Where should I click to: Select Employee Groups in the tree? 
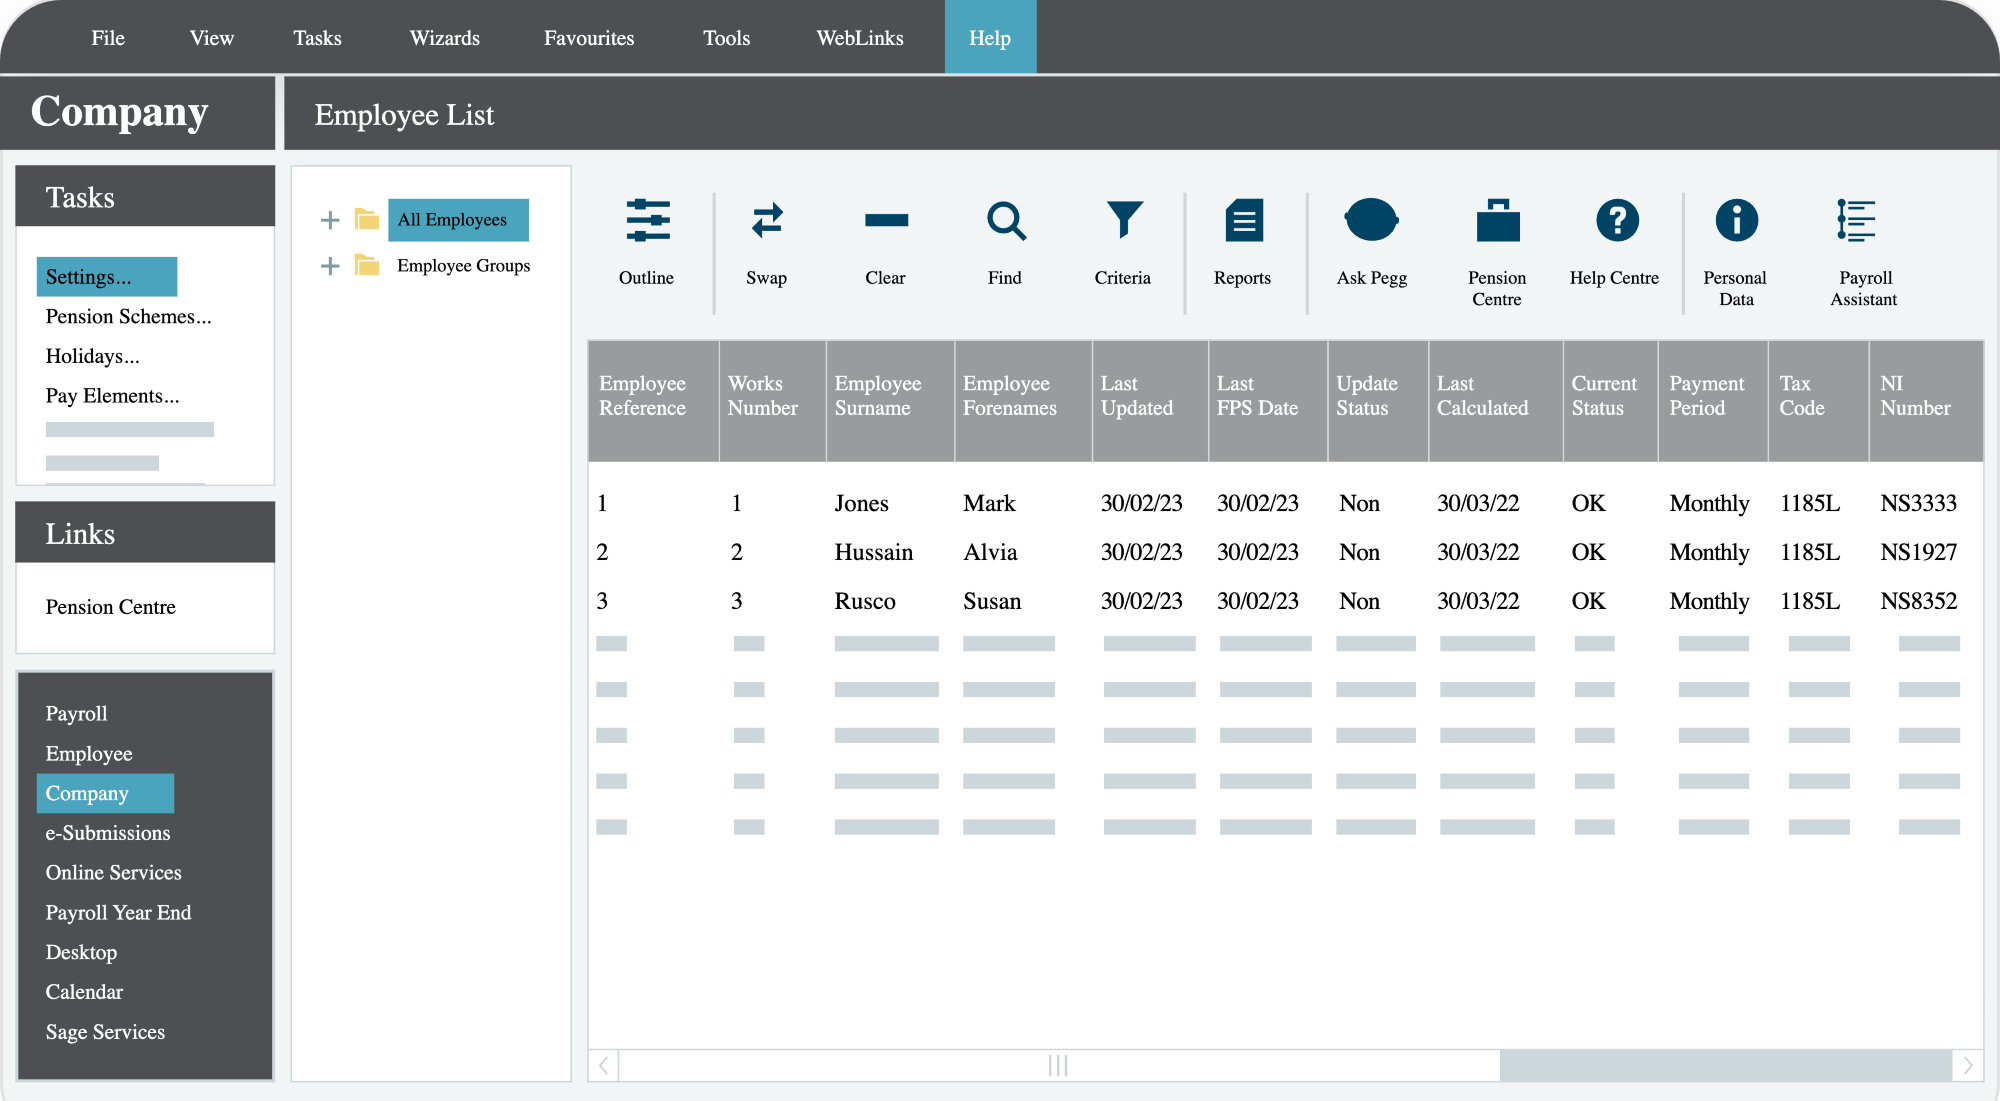(463, 265)
